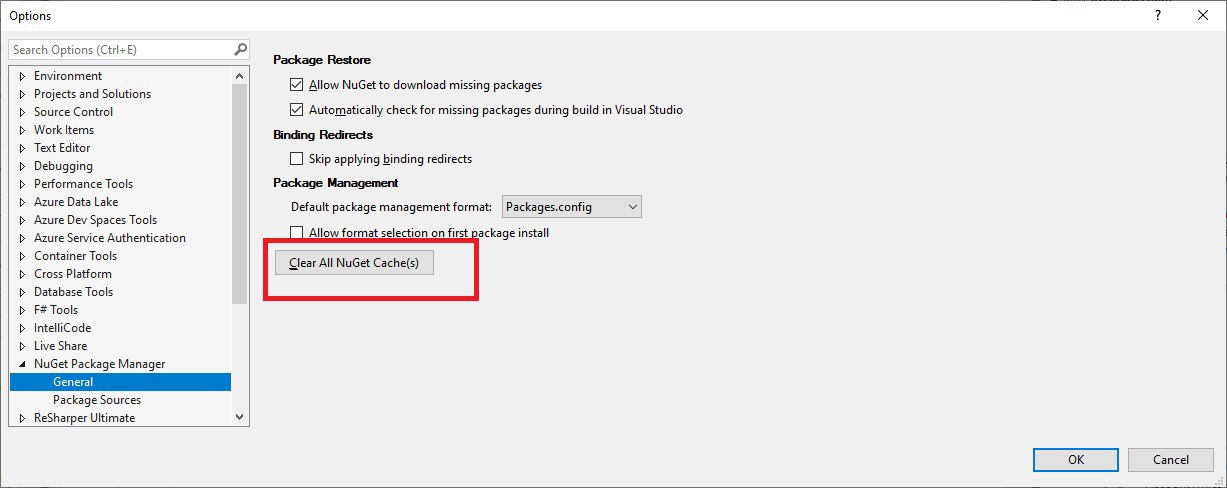The image size is (1227, 488).
Task: Dismiss dialog with the Cancel button
Action: point(1171,460)
